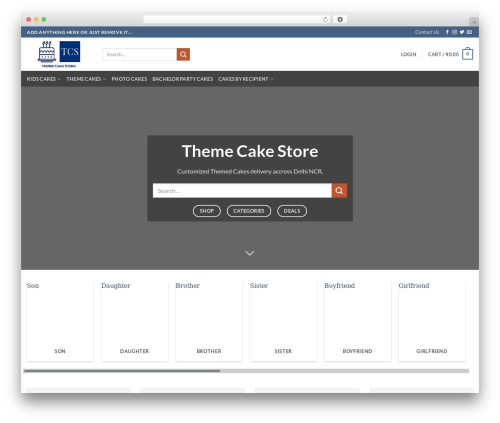Click the Contact Us link

pyautogui.click(x=427, y=32)
